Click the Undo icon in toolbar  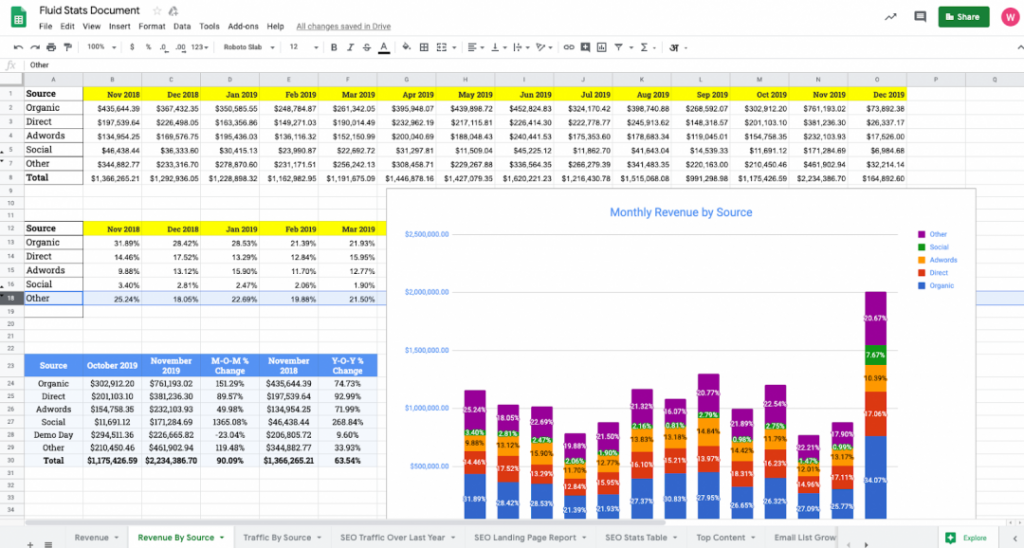(19, 47)
